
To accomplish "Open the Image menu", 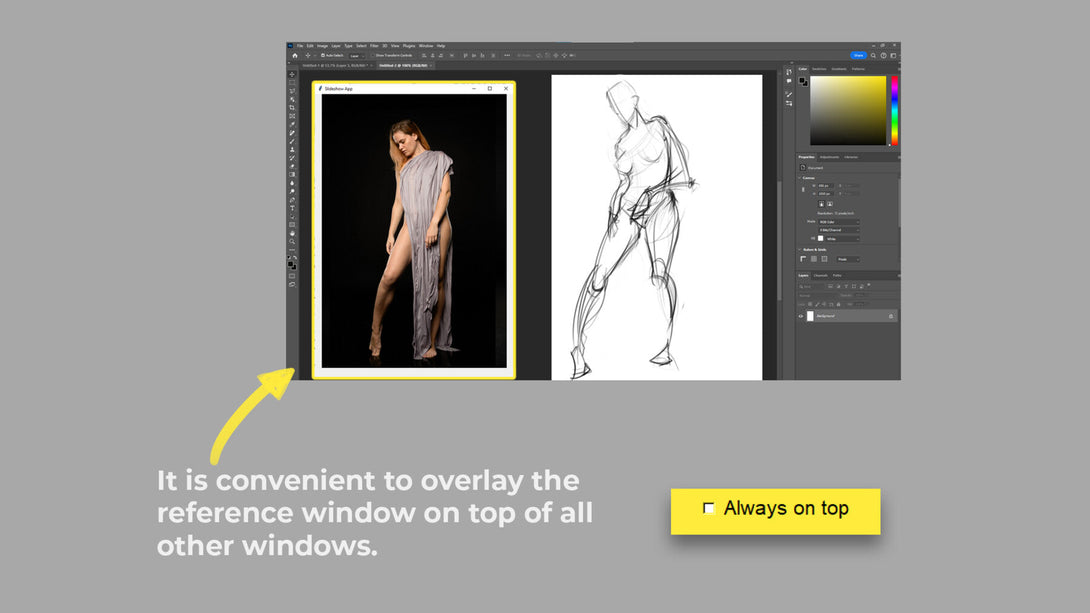I will (x=323, y=46).
